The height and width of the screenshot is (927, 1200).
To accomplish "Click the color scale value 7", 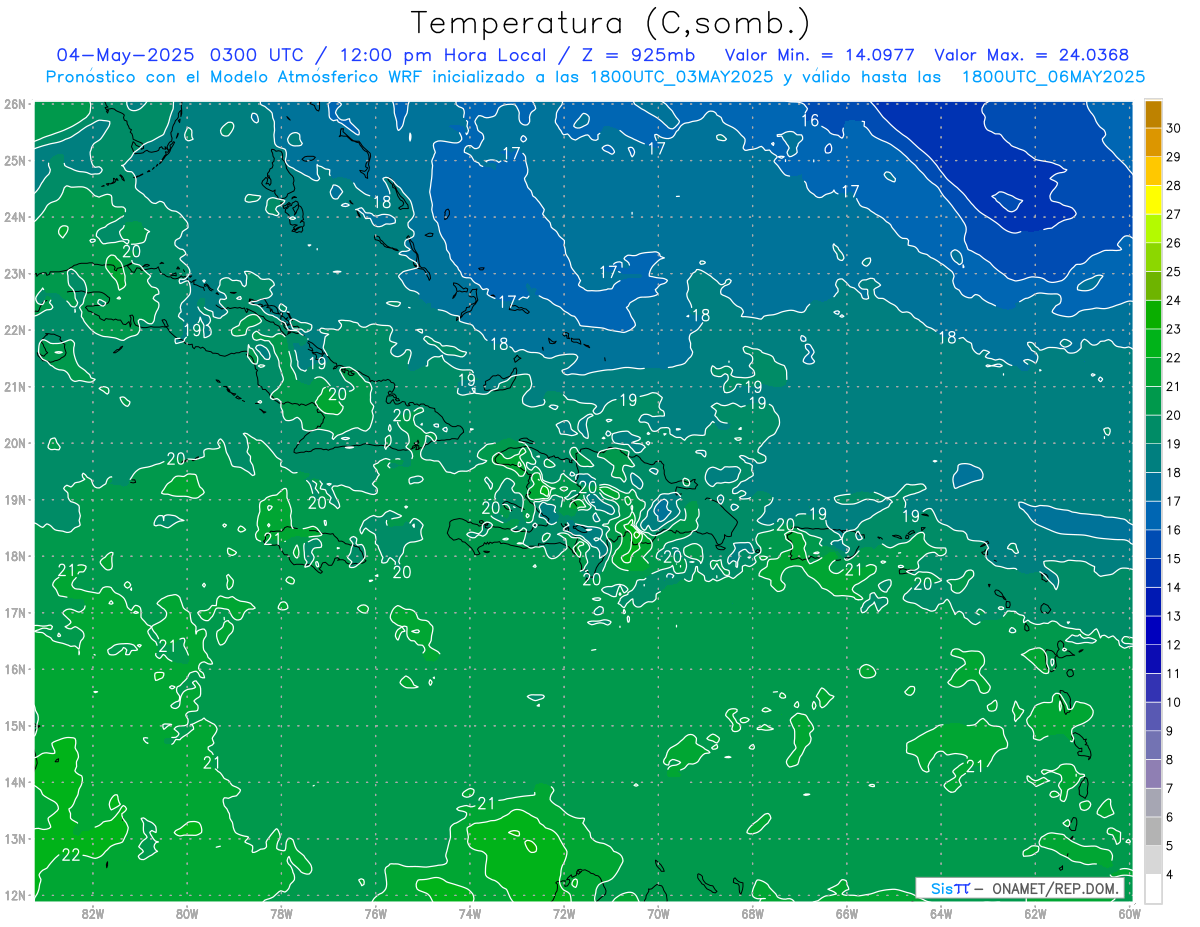I will click(x=1170, y=788).
